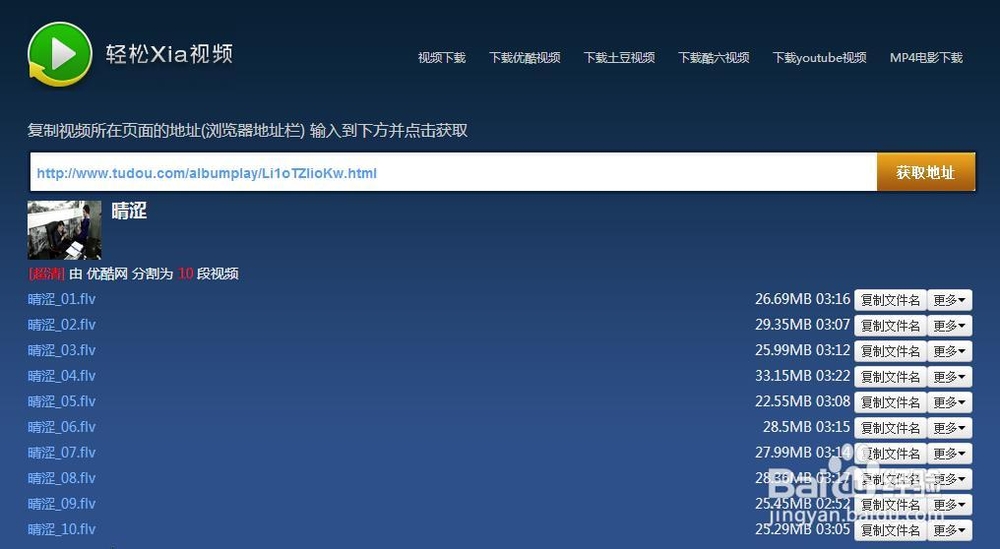
Task: Click the red [超清] quality label
Action: [47, 274]
